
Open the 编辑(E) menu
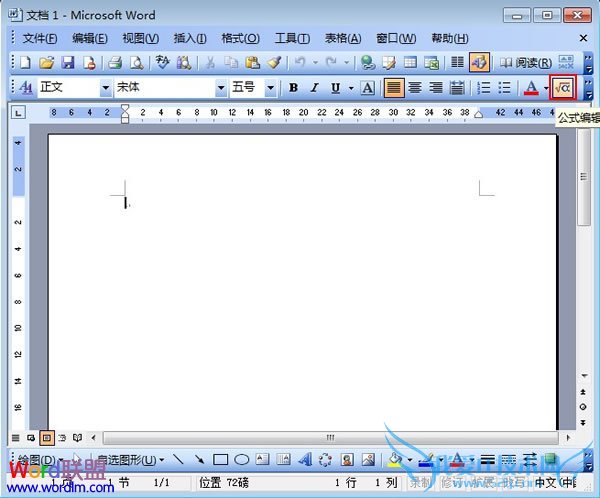tap(90, 38)
